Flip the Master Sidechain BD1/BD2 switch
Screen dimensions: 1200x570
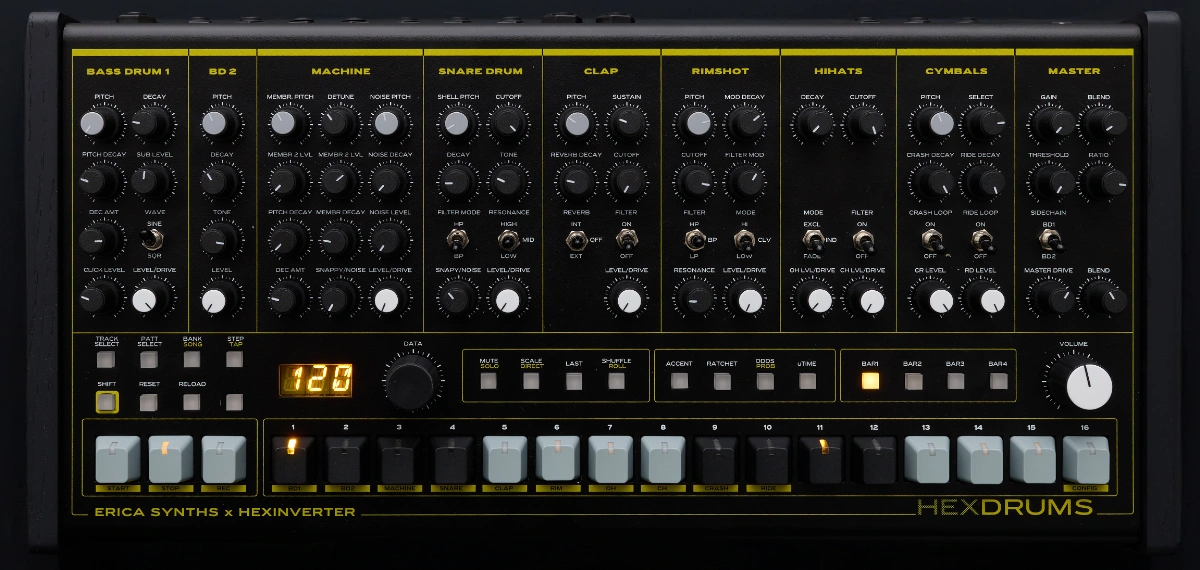[x=1050, y=240]
